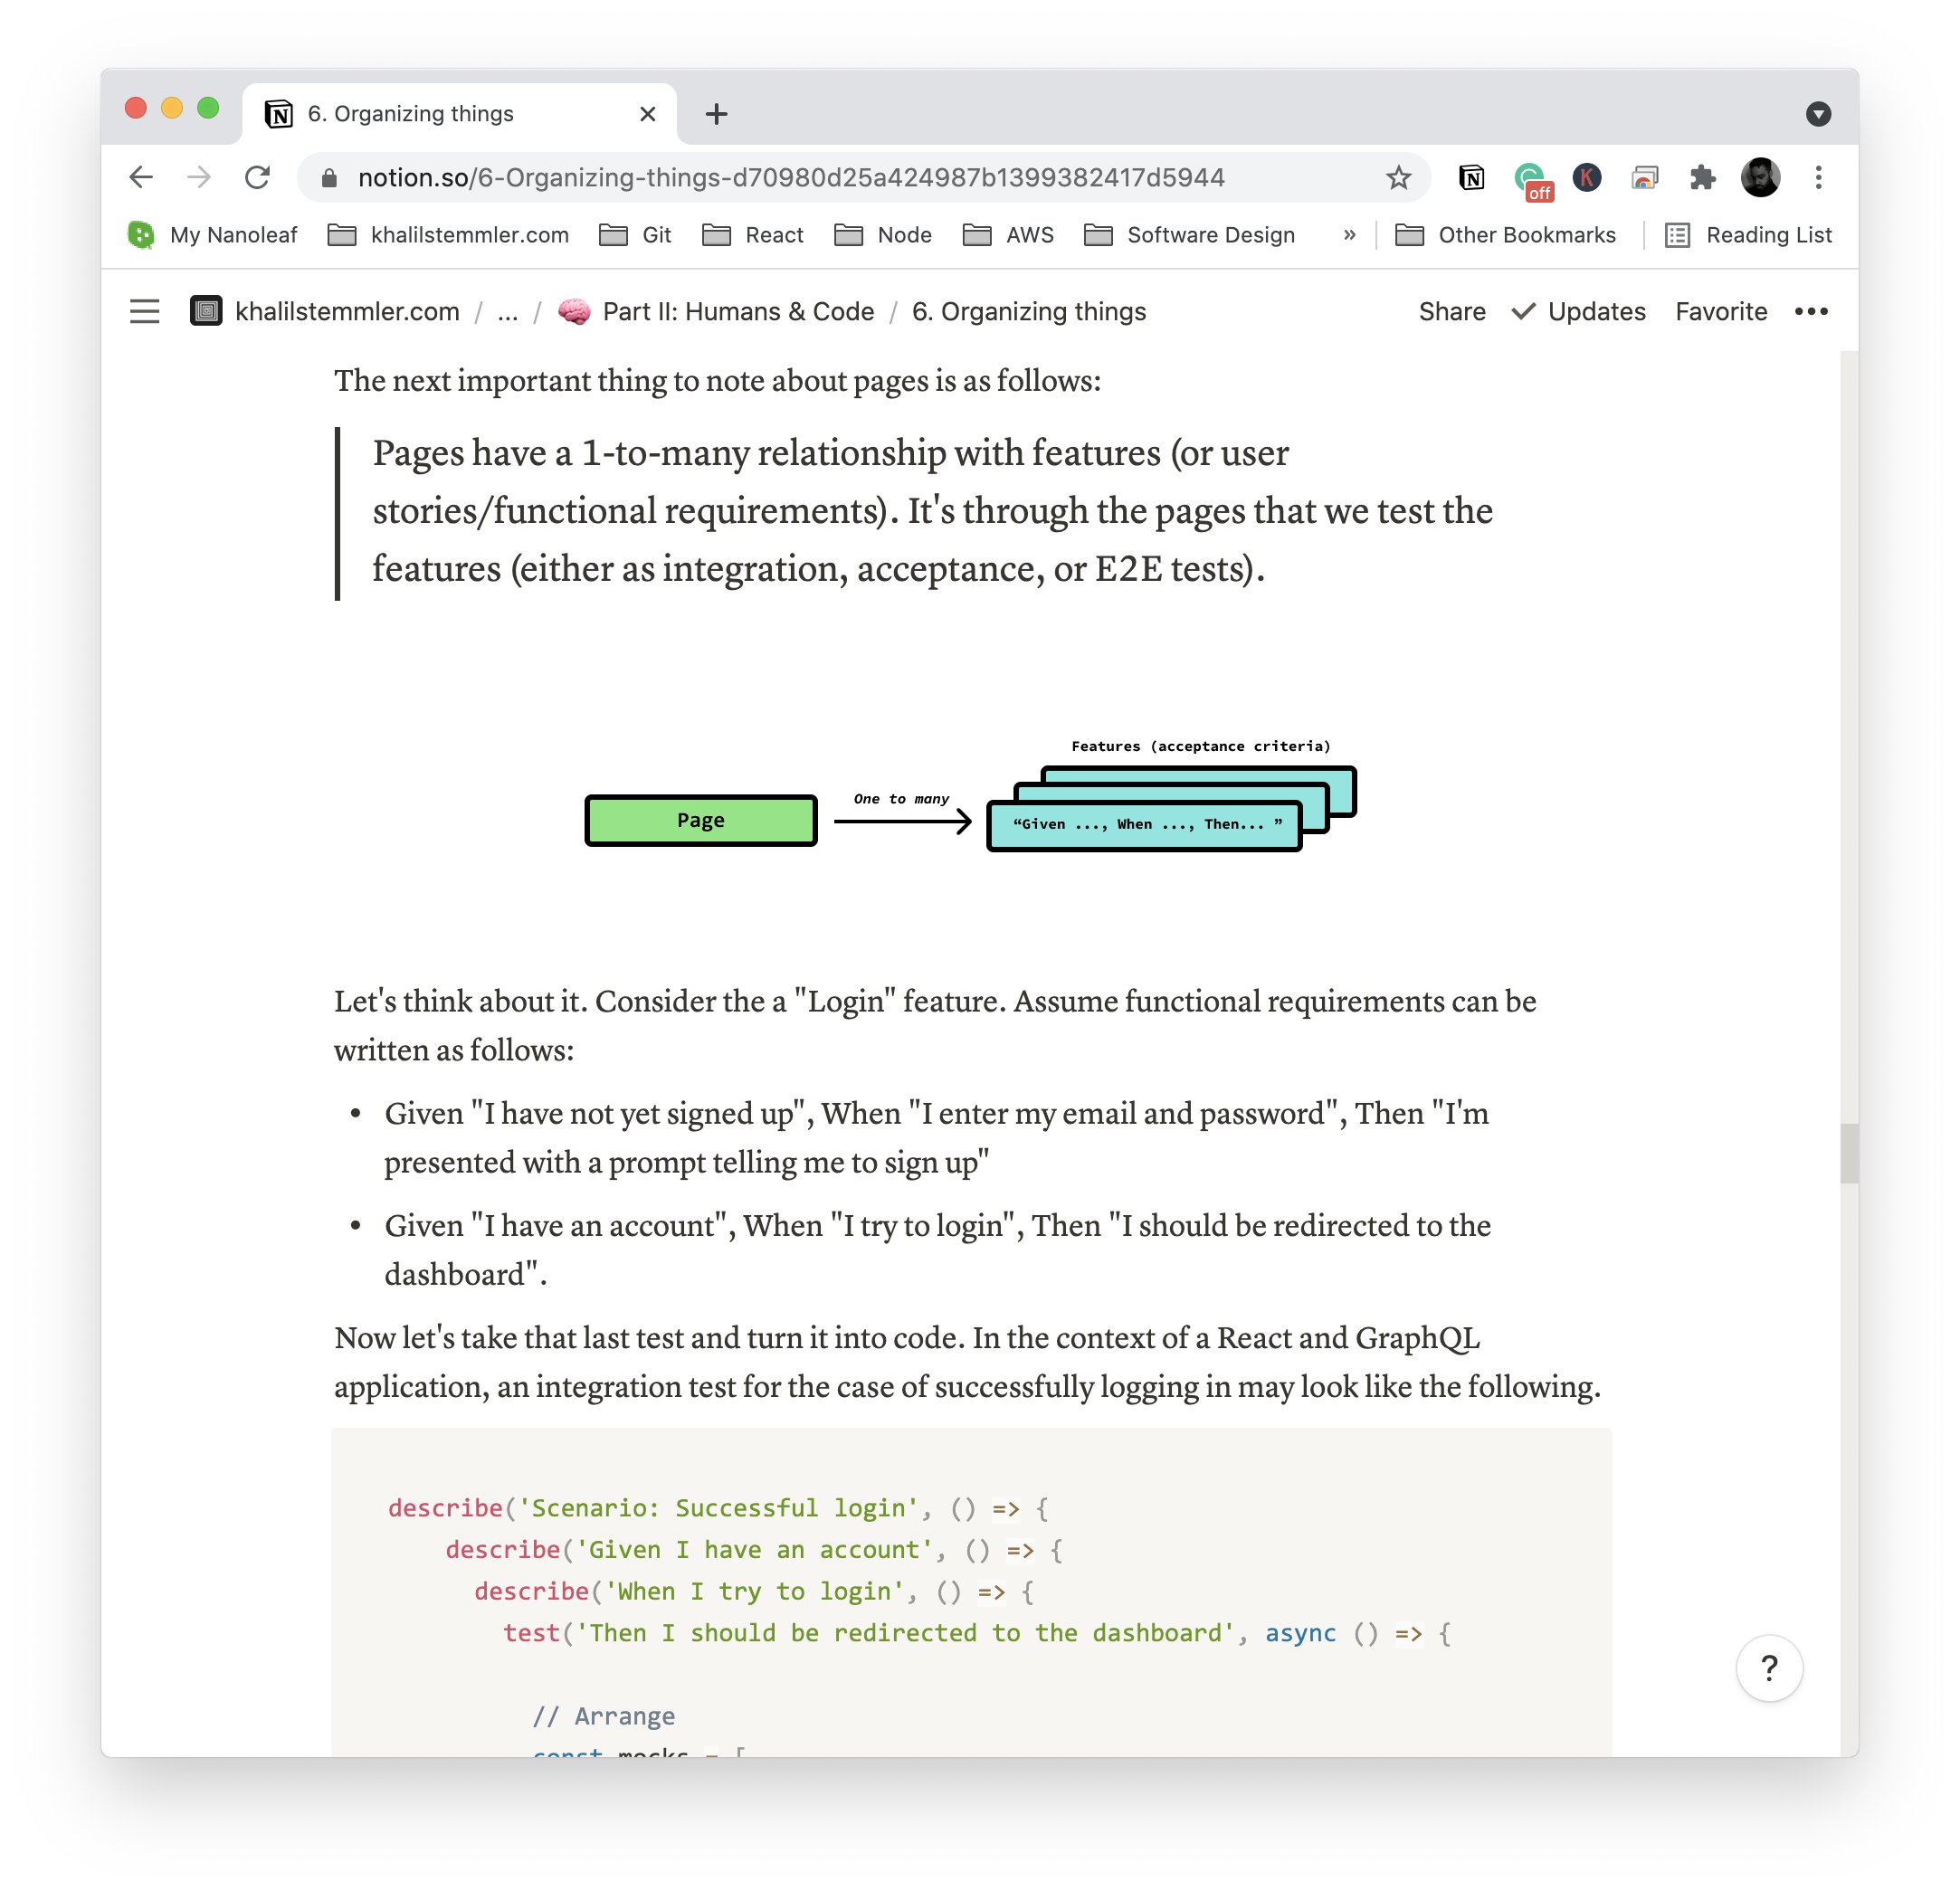Image resolution: width=1960 pixels, height=1891 pixels.
Task: Open the page options three-dot menu
Action: [x=1810, y=311]
